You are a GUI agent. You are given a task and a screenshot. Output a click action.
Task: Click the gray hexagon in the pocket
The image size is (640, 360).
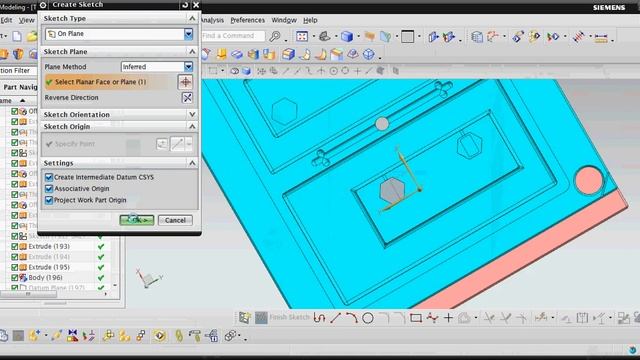click(392, 190)
